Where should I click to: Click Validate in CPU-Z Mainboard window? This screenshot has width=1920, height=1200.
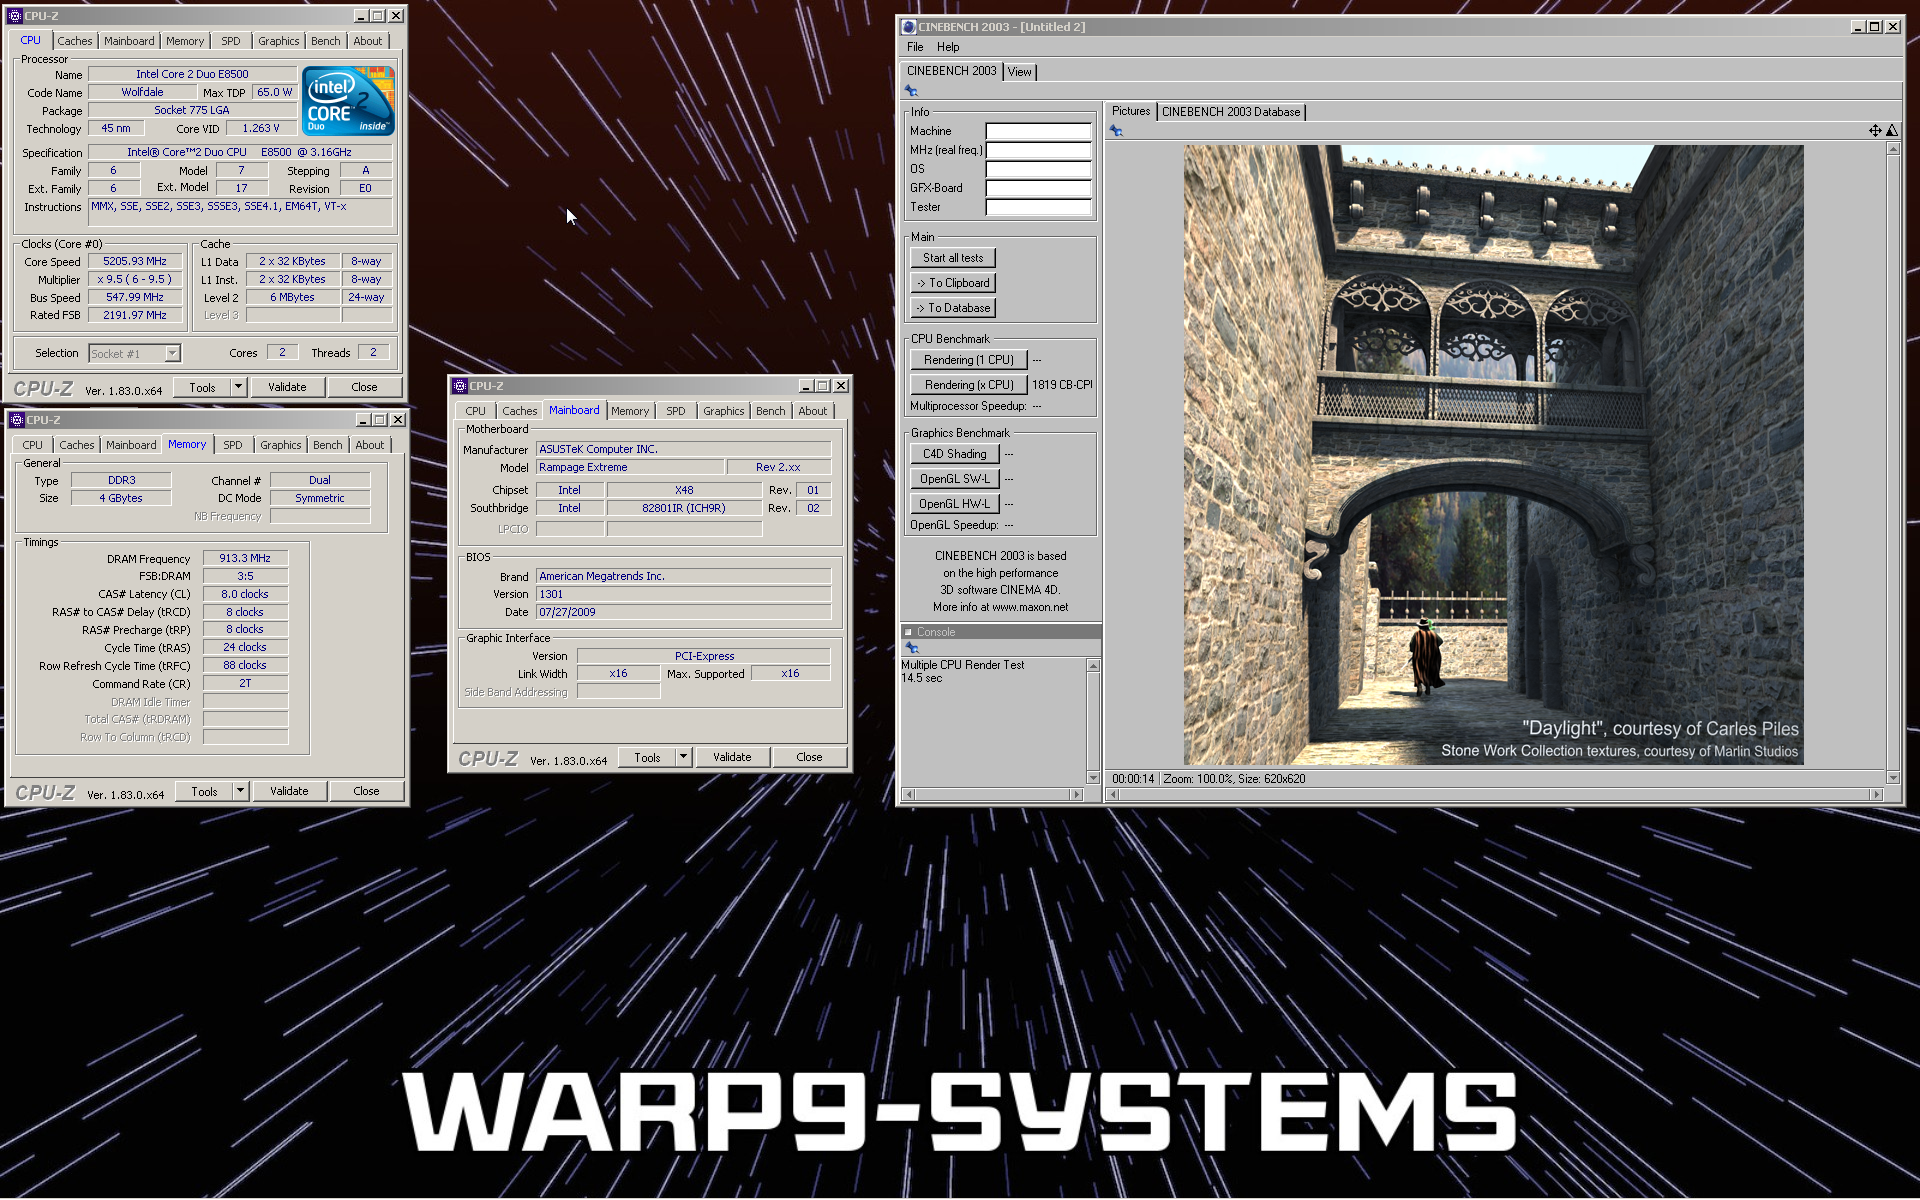732,757
